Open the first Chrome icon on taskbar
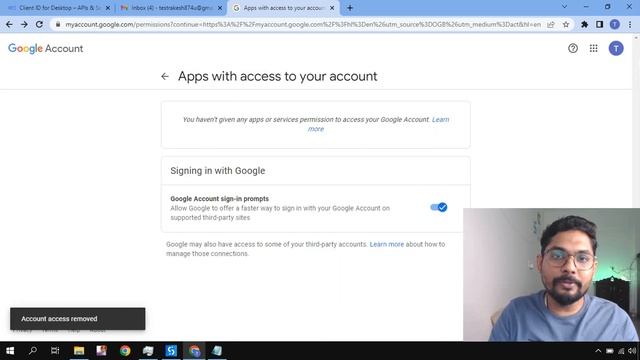The height and width of the screenshot is (360, 640). pos(125,351)
